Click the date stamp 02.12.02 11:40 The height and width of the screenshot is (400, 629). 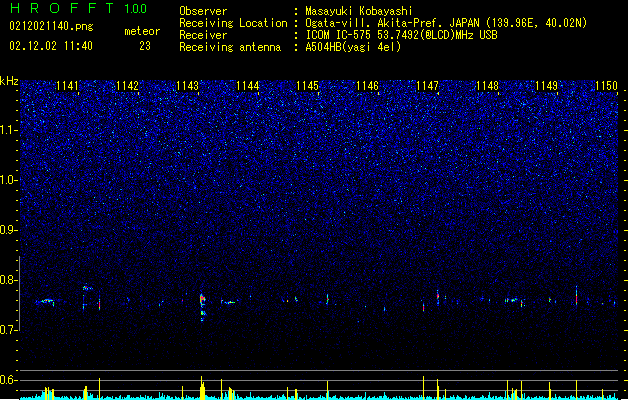point(51,46)
